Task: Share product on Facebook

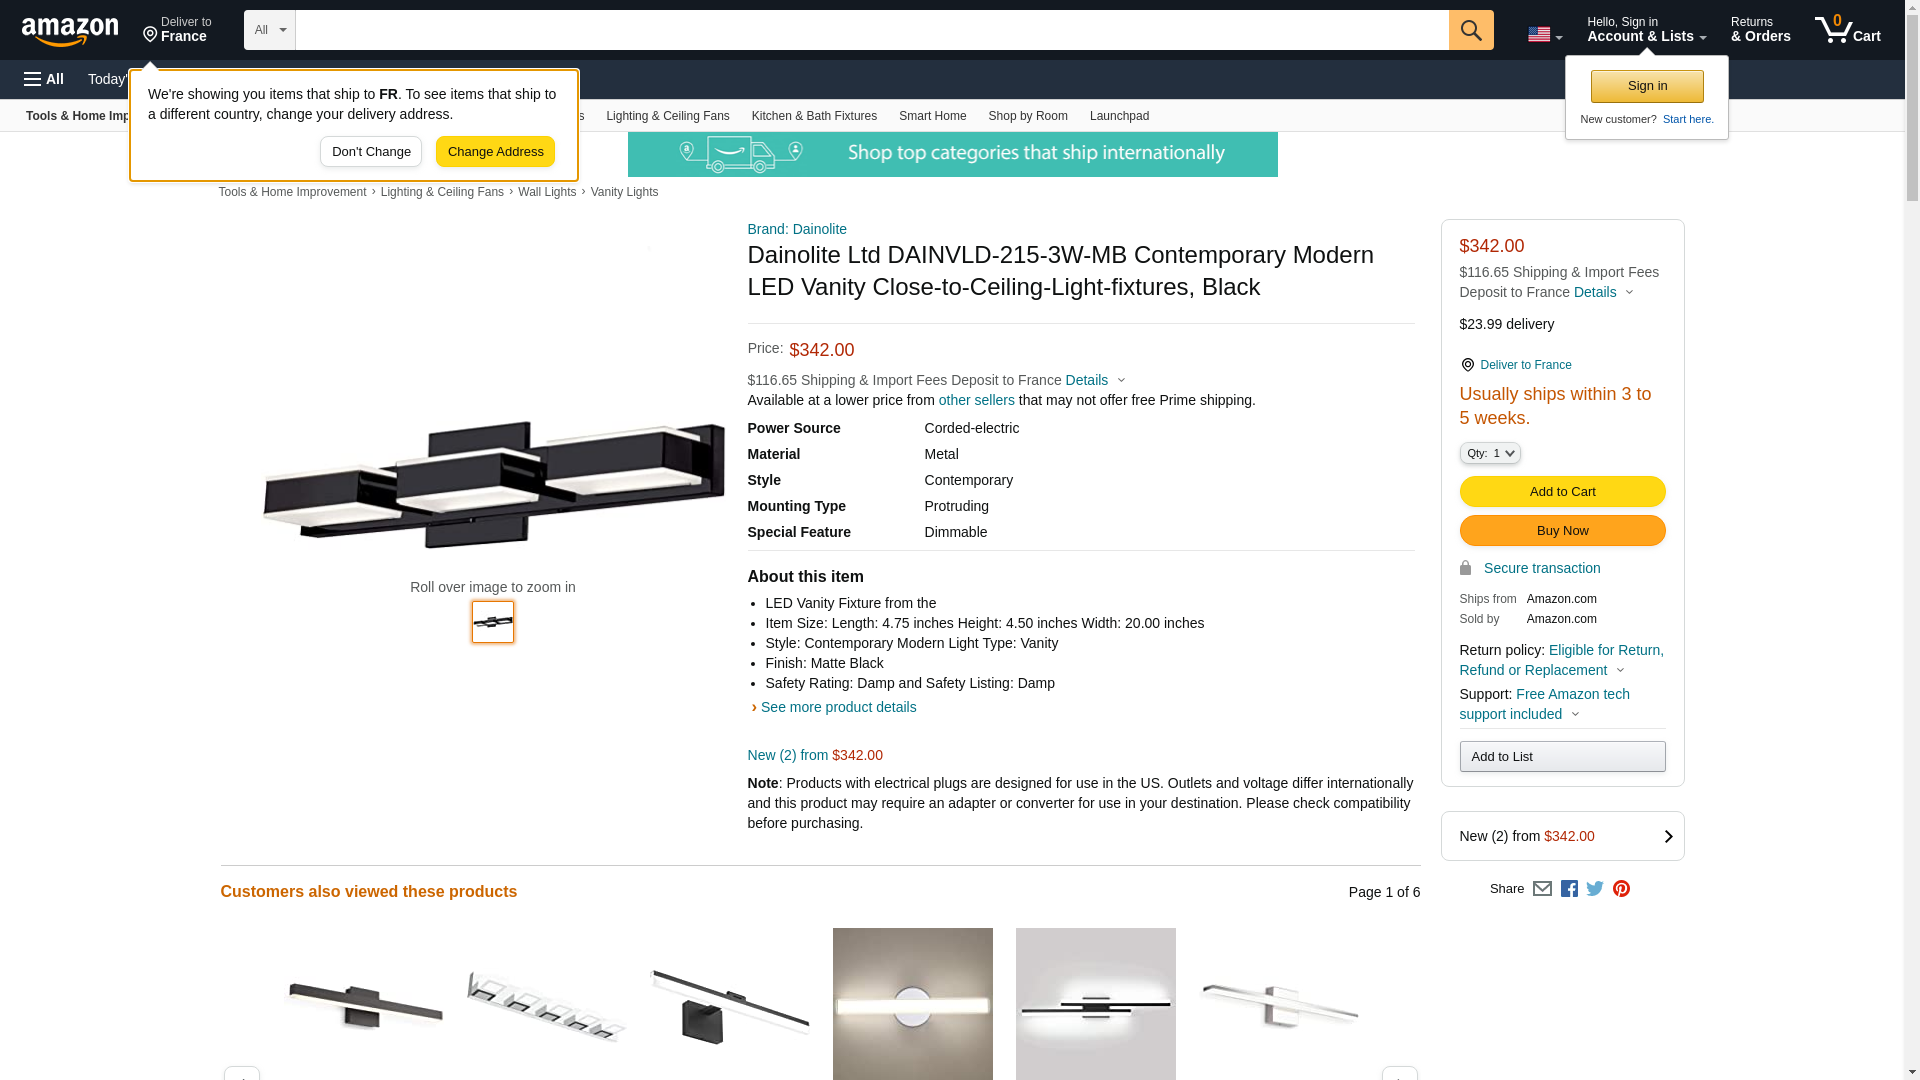Action: [x=1569, y=889]
